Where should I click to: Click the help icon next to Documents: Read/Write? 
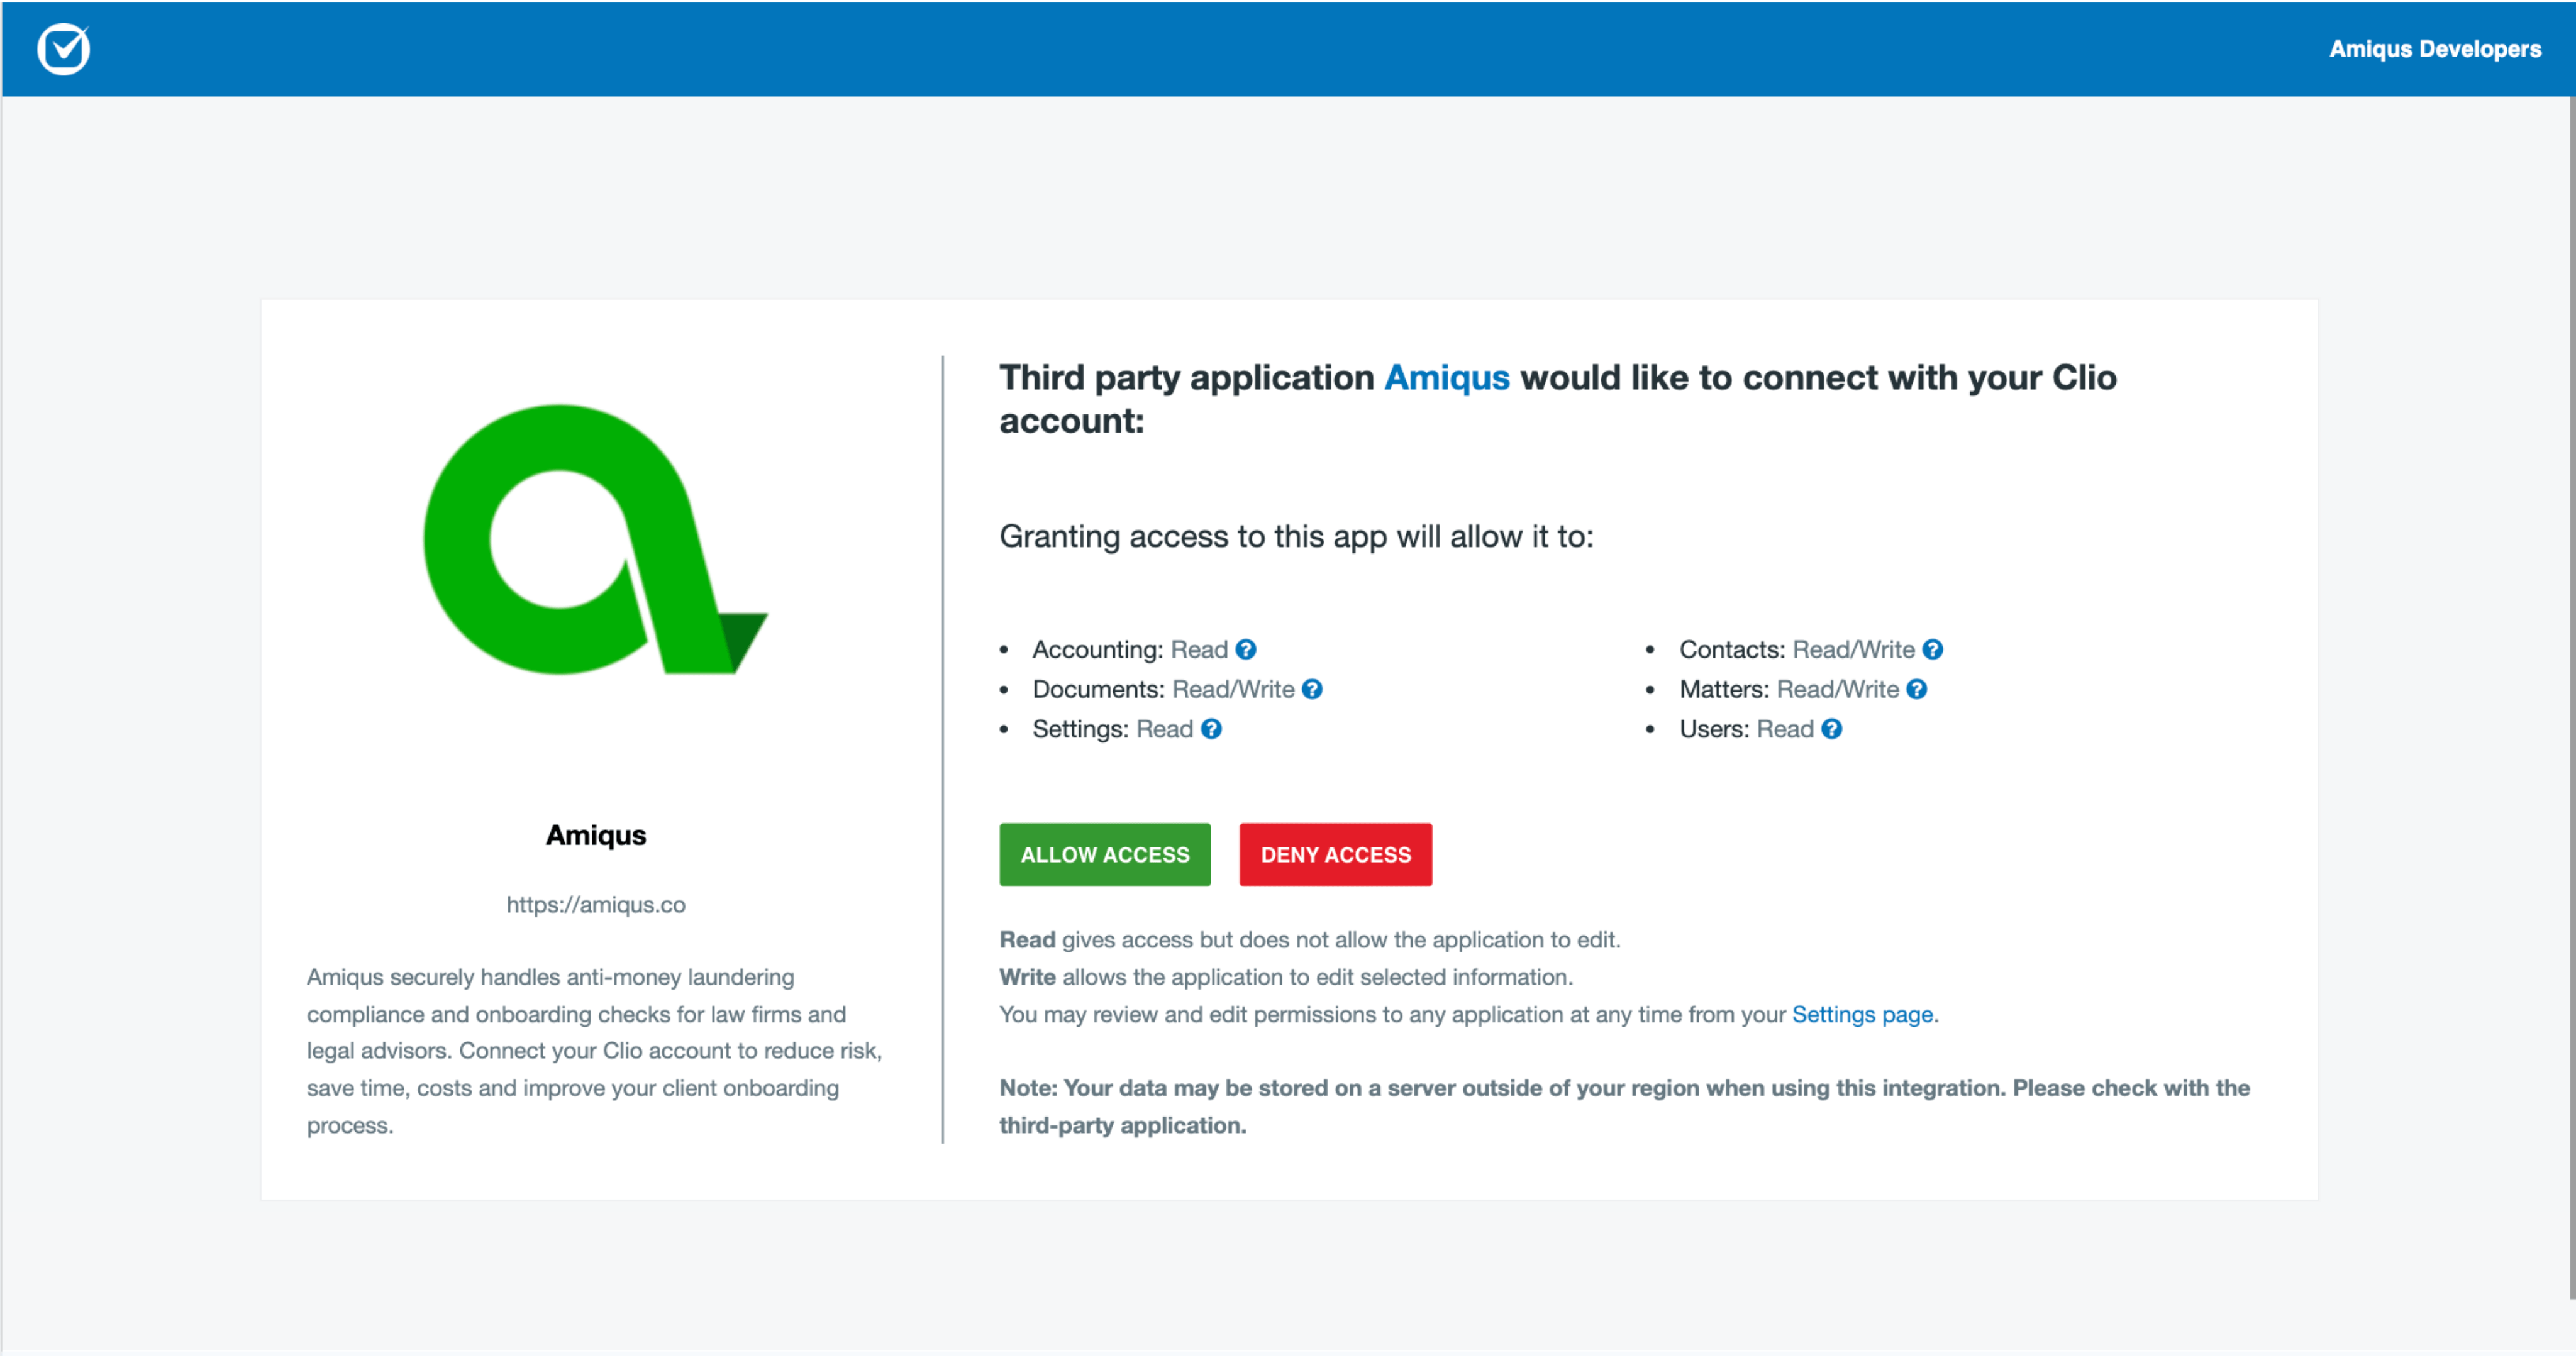[1312, 690]
